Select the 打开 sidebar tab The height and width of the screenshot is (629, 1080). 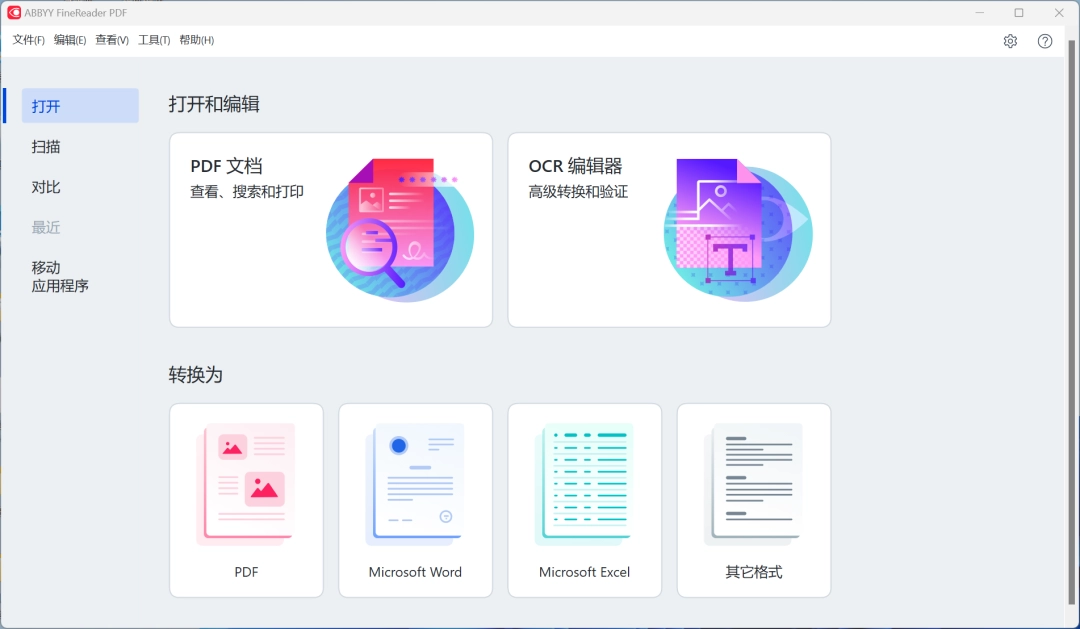[x=80, y=105]
